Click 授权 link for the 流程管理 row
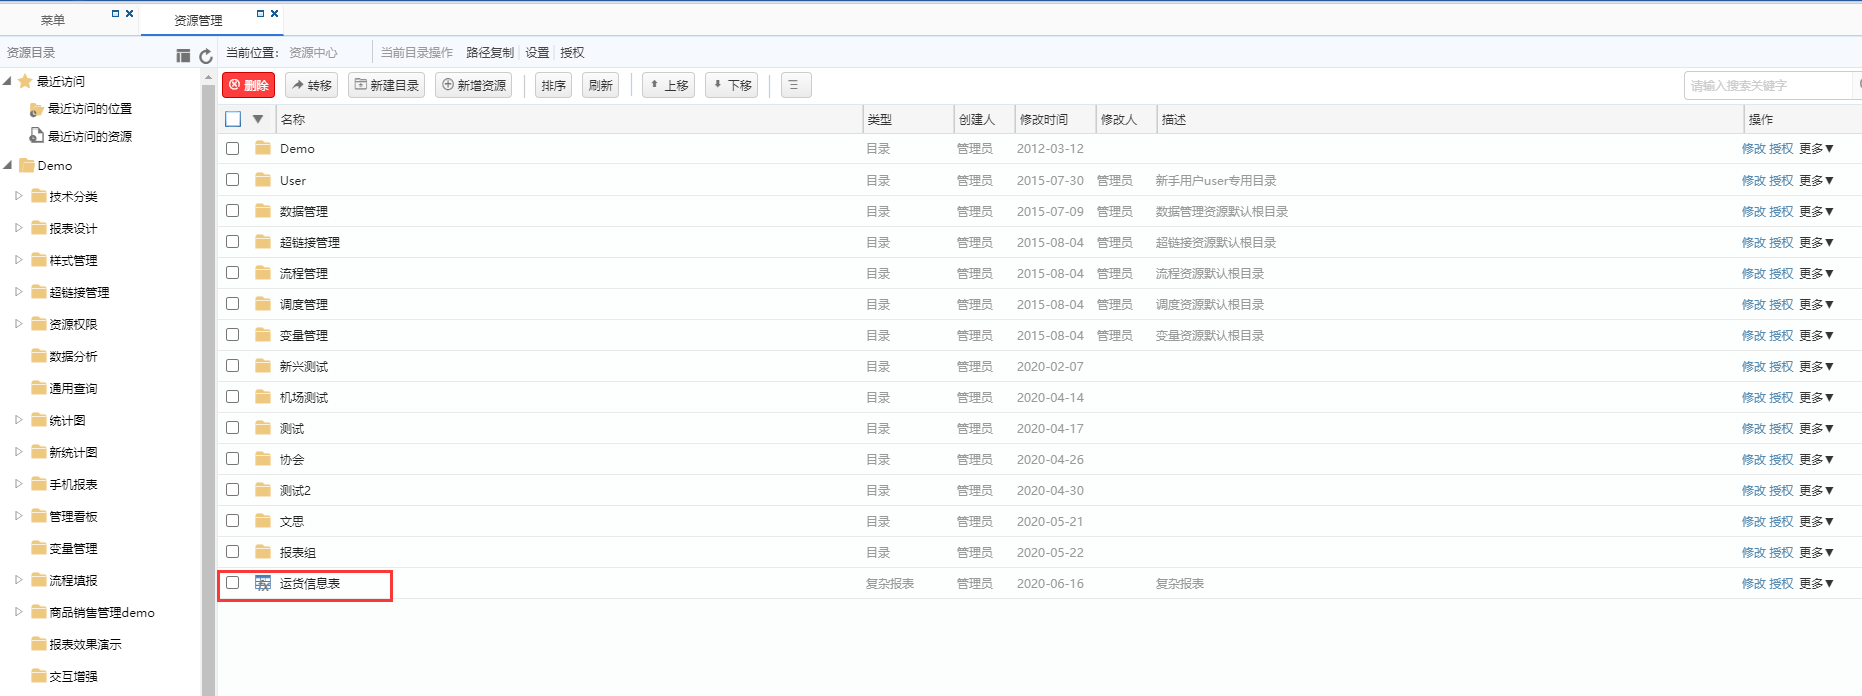The width and height of the screenshot is (1862, 696). click(1781, 273)
